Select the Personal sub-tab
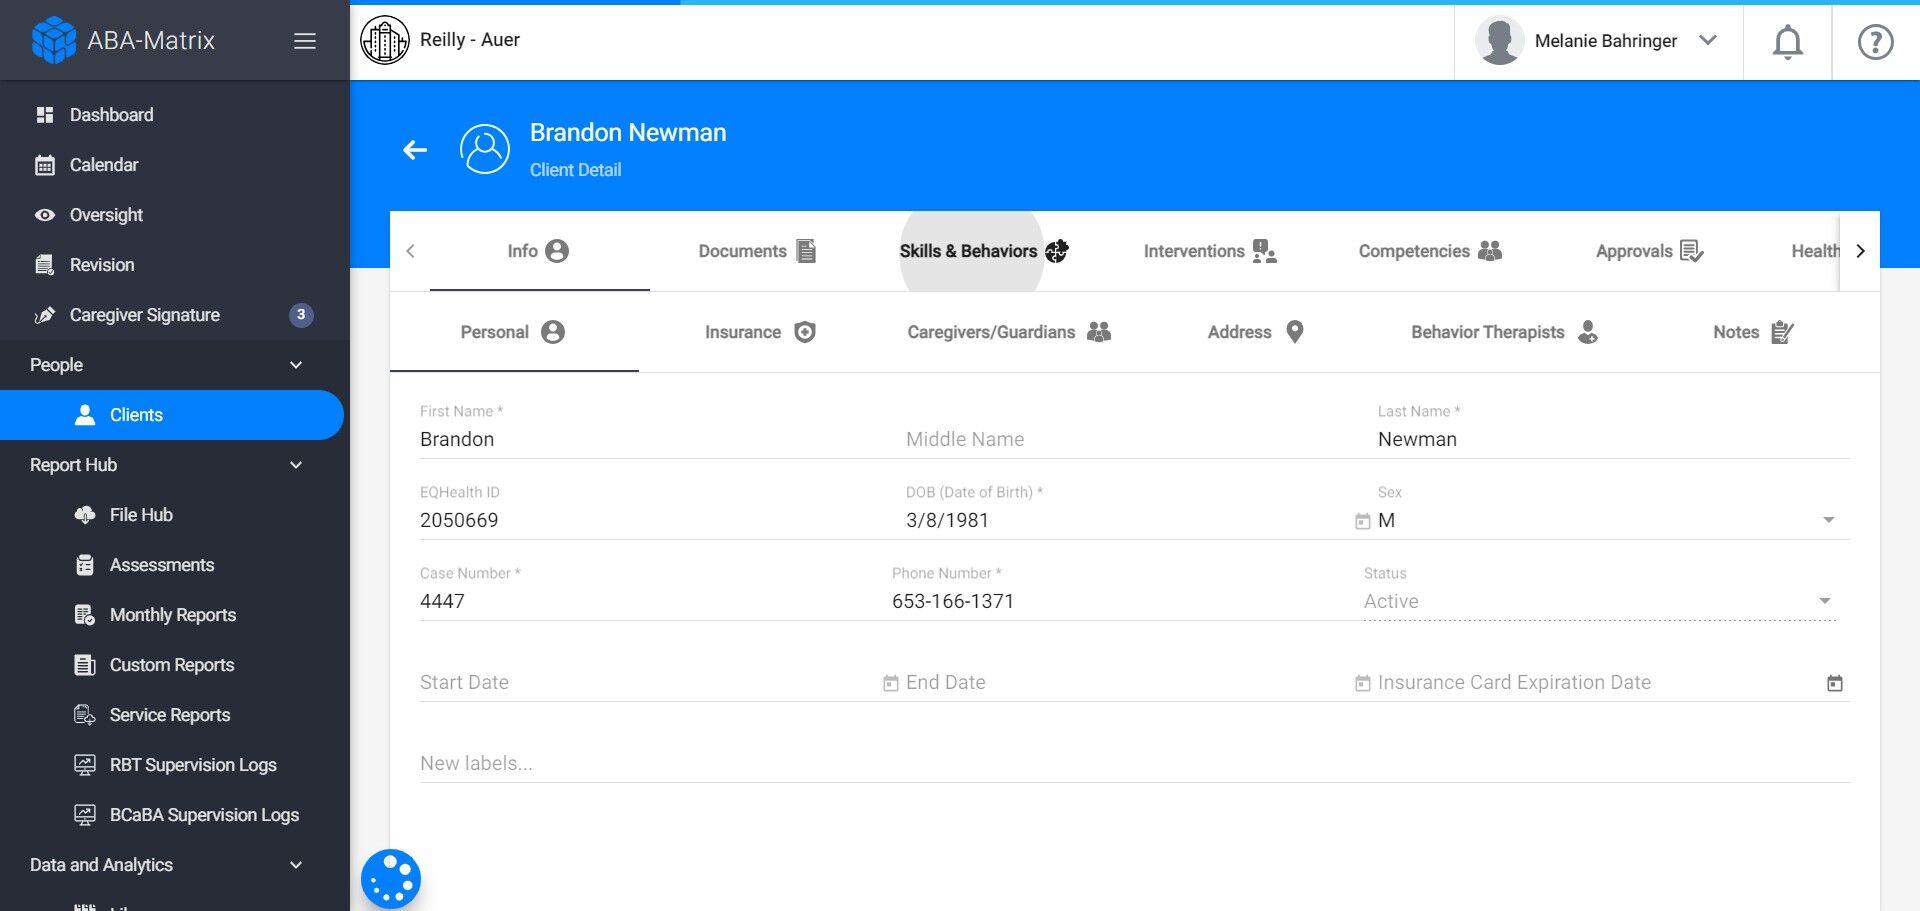This screenshot has height=911, width=1920. click(x=514, y=332)
